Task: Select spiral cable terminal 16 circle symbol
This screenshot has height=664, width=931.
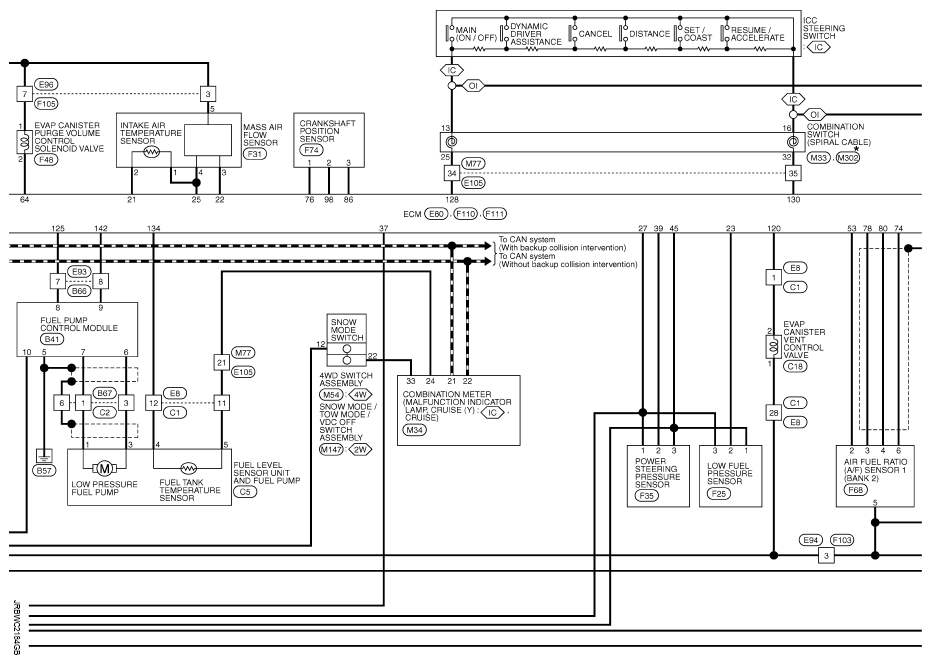Action: (x=793, y=142)
